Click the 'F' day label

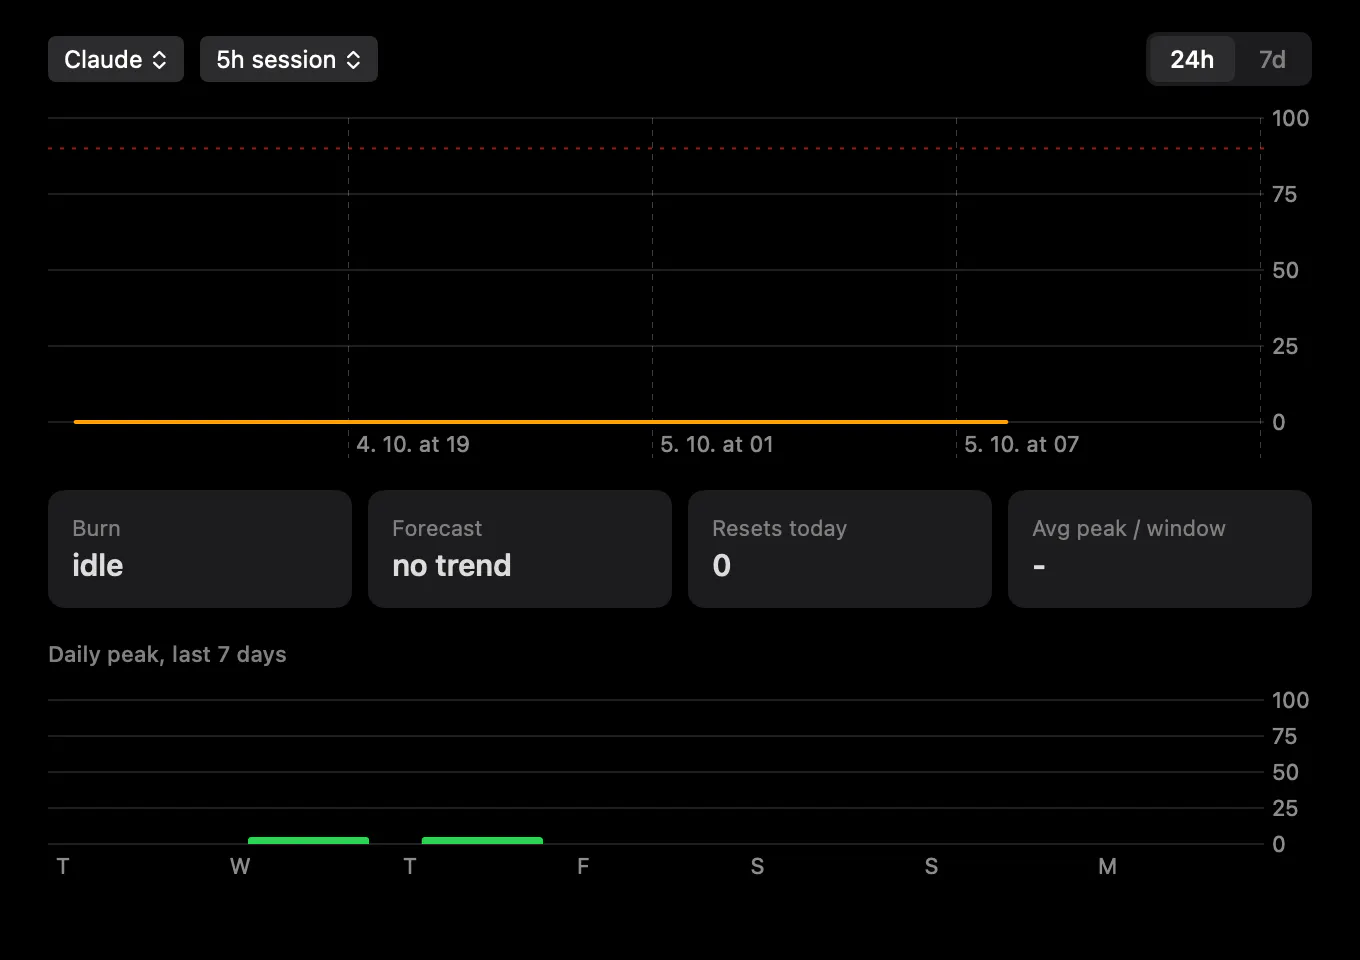[x=583, y=866]
